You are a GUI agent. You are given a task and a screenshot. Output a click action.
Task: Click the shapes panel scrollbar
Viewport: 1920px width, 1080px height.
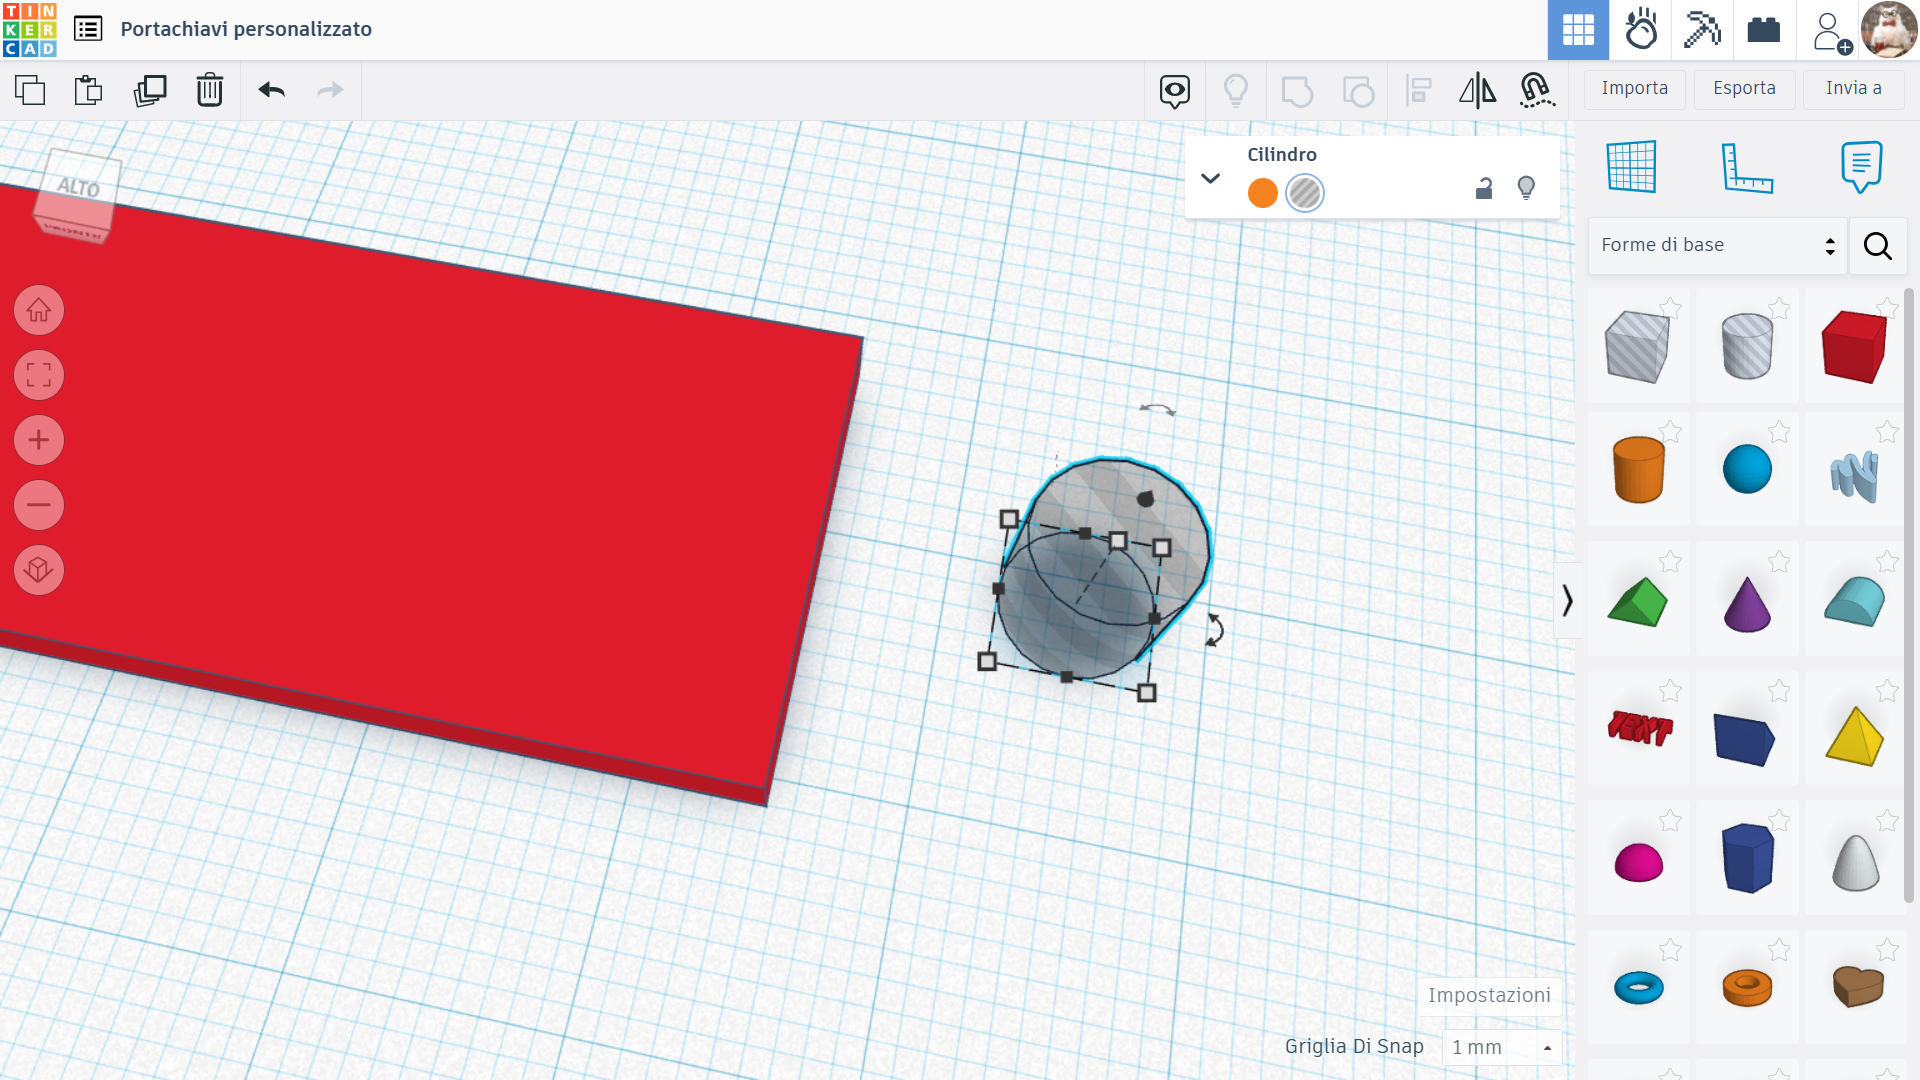1910,595
